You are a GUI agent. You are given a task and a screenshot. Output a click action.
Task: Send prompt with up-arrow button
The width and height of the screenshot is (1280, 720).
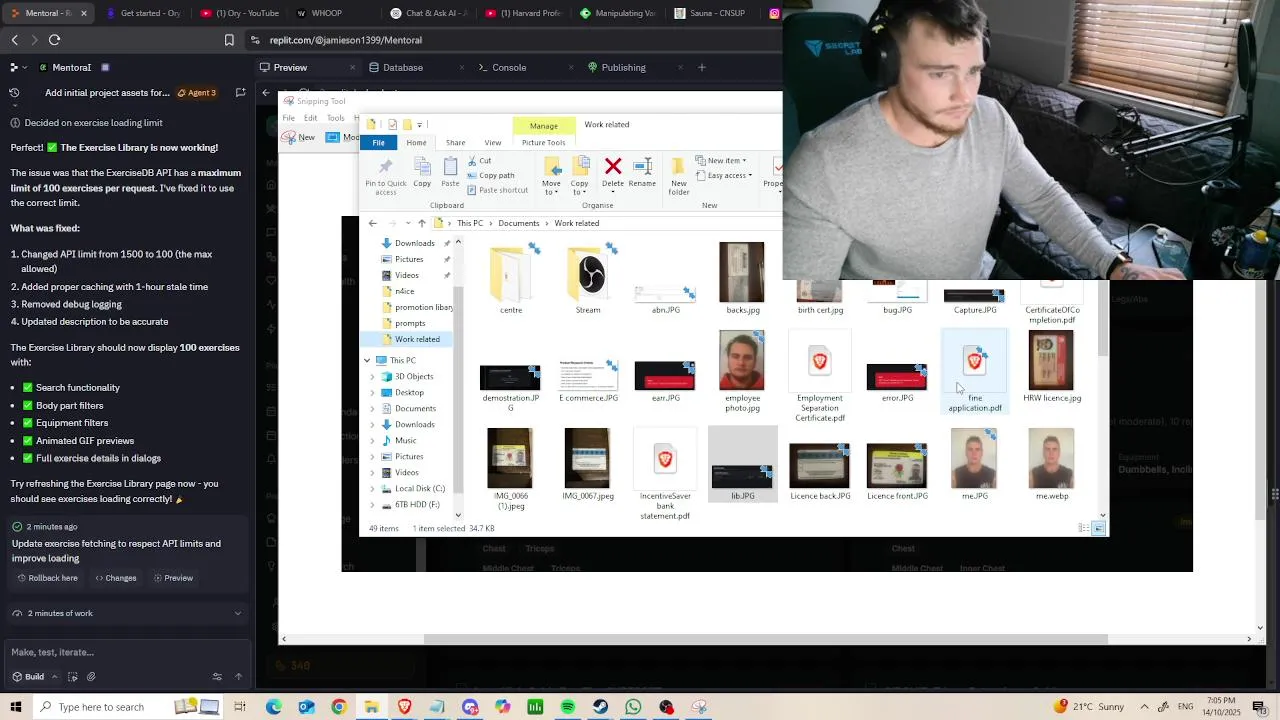pyautogui.click(x=238, y=677)
